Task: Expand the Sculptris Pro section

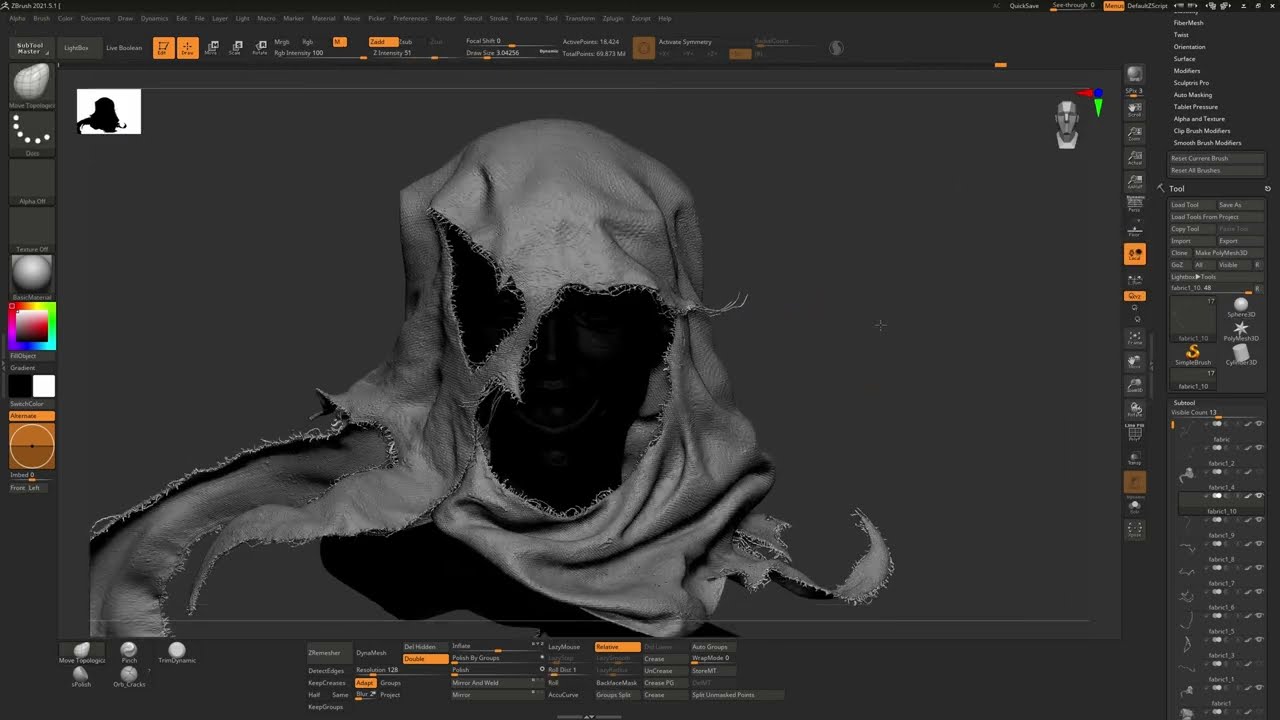Action: 1191,83
